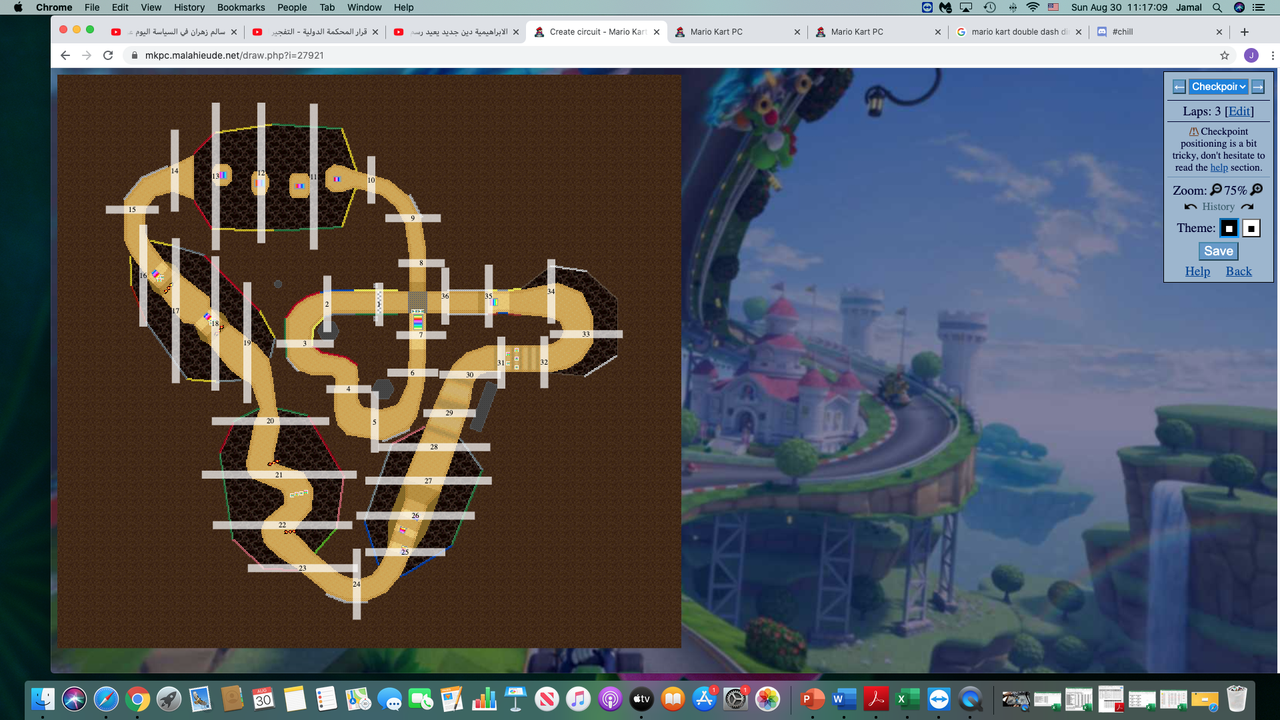1280x720 pixels.
Task: Open the Help link at the panel bottom
Action: (x=1197, y=271)
